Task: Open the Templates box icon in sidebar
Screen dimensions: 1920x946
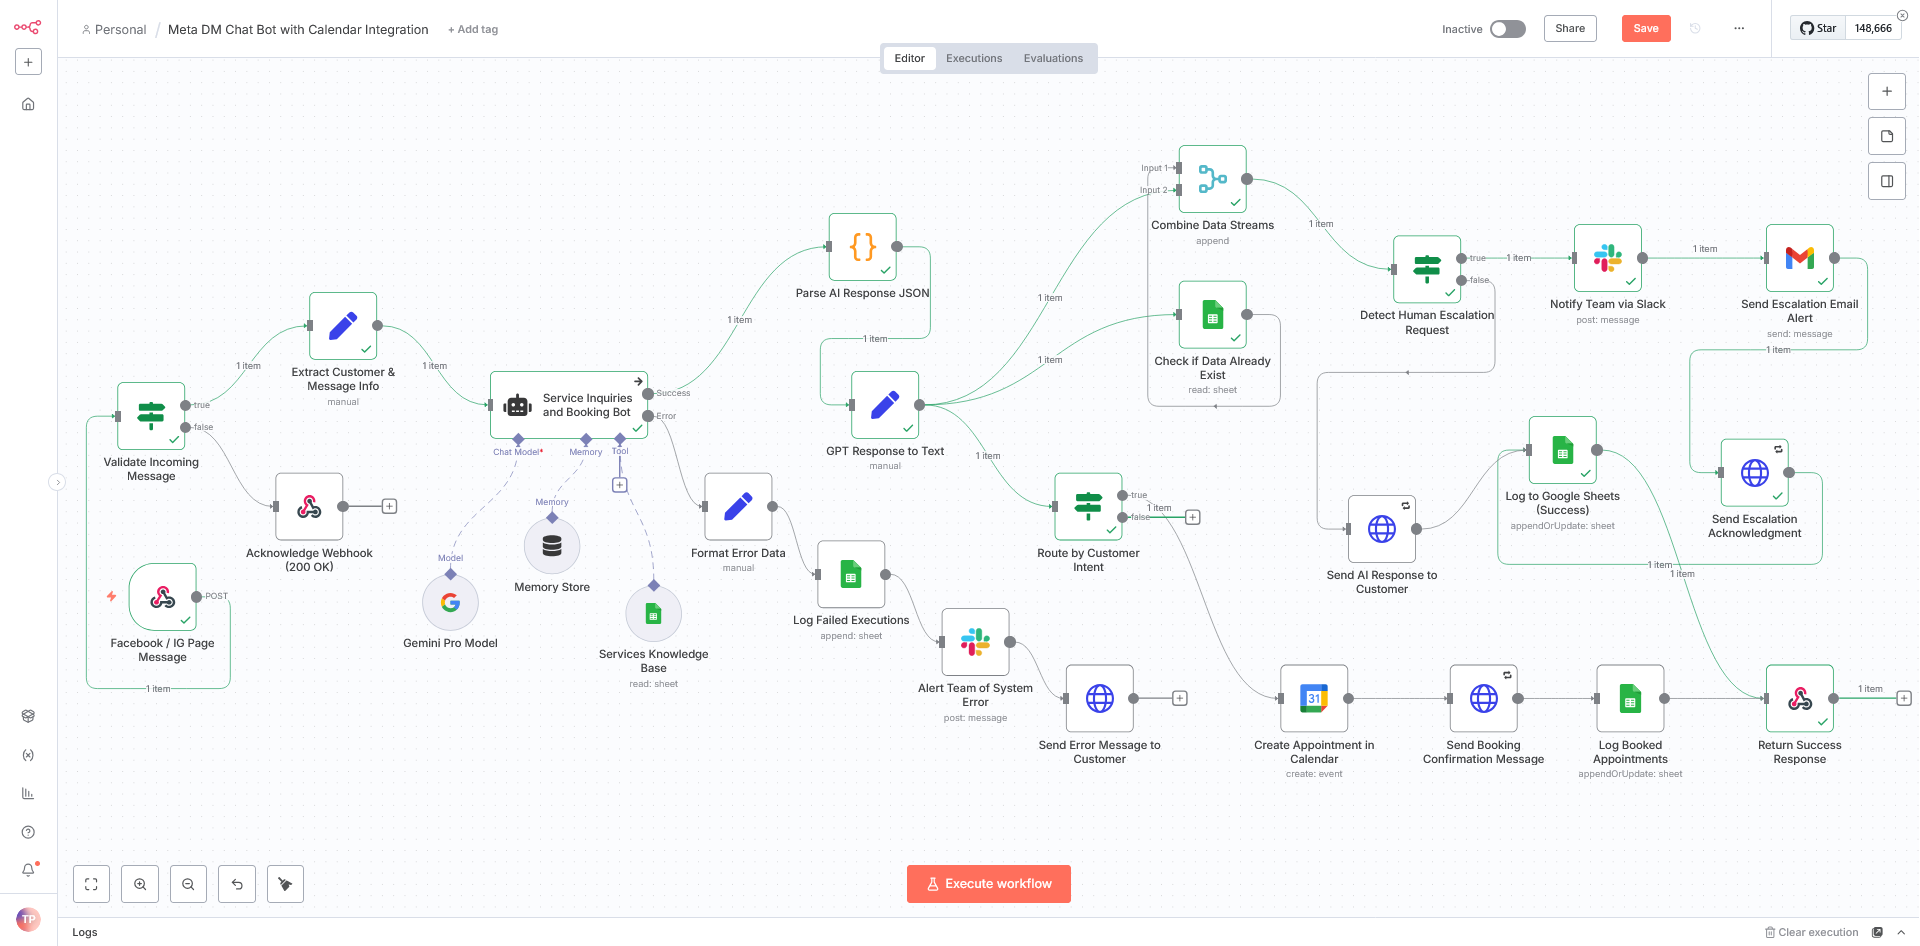Action: [28, 716]
